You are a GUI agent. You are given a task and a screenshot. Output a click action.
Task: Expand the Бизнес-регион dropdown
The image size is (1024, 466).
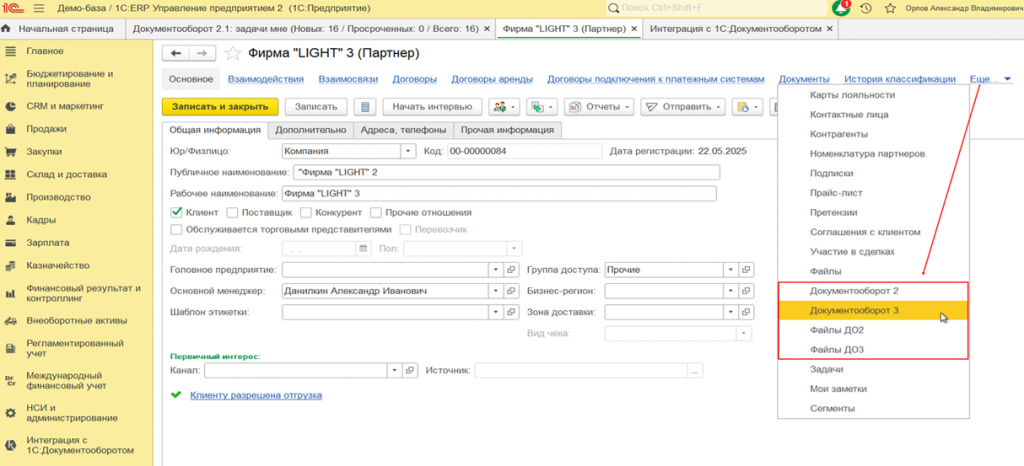click(731, 291)
